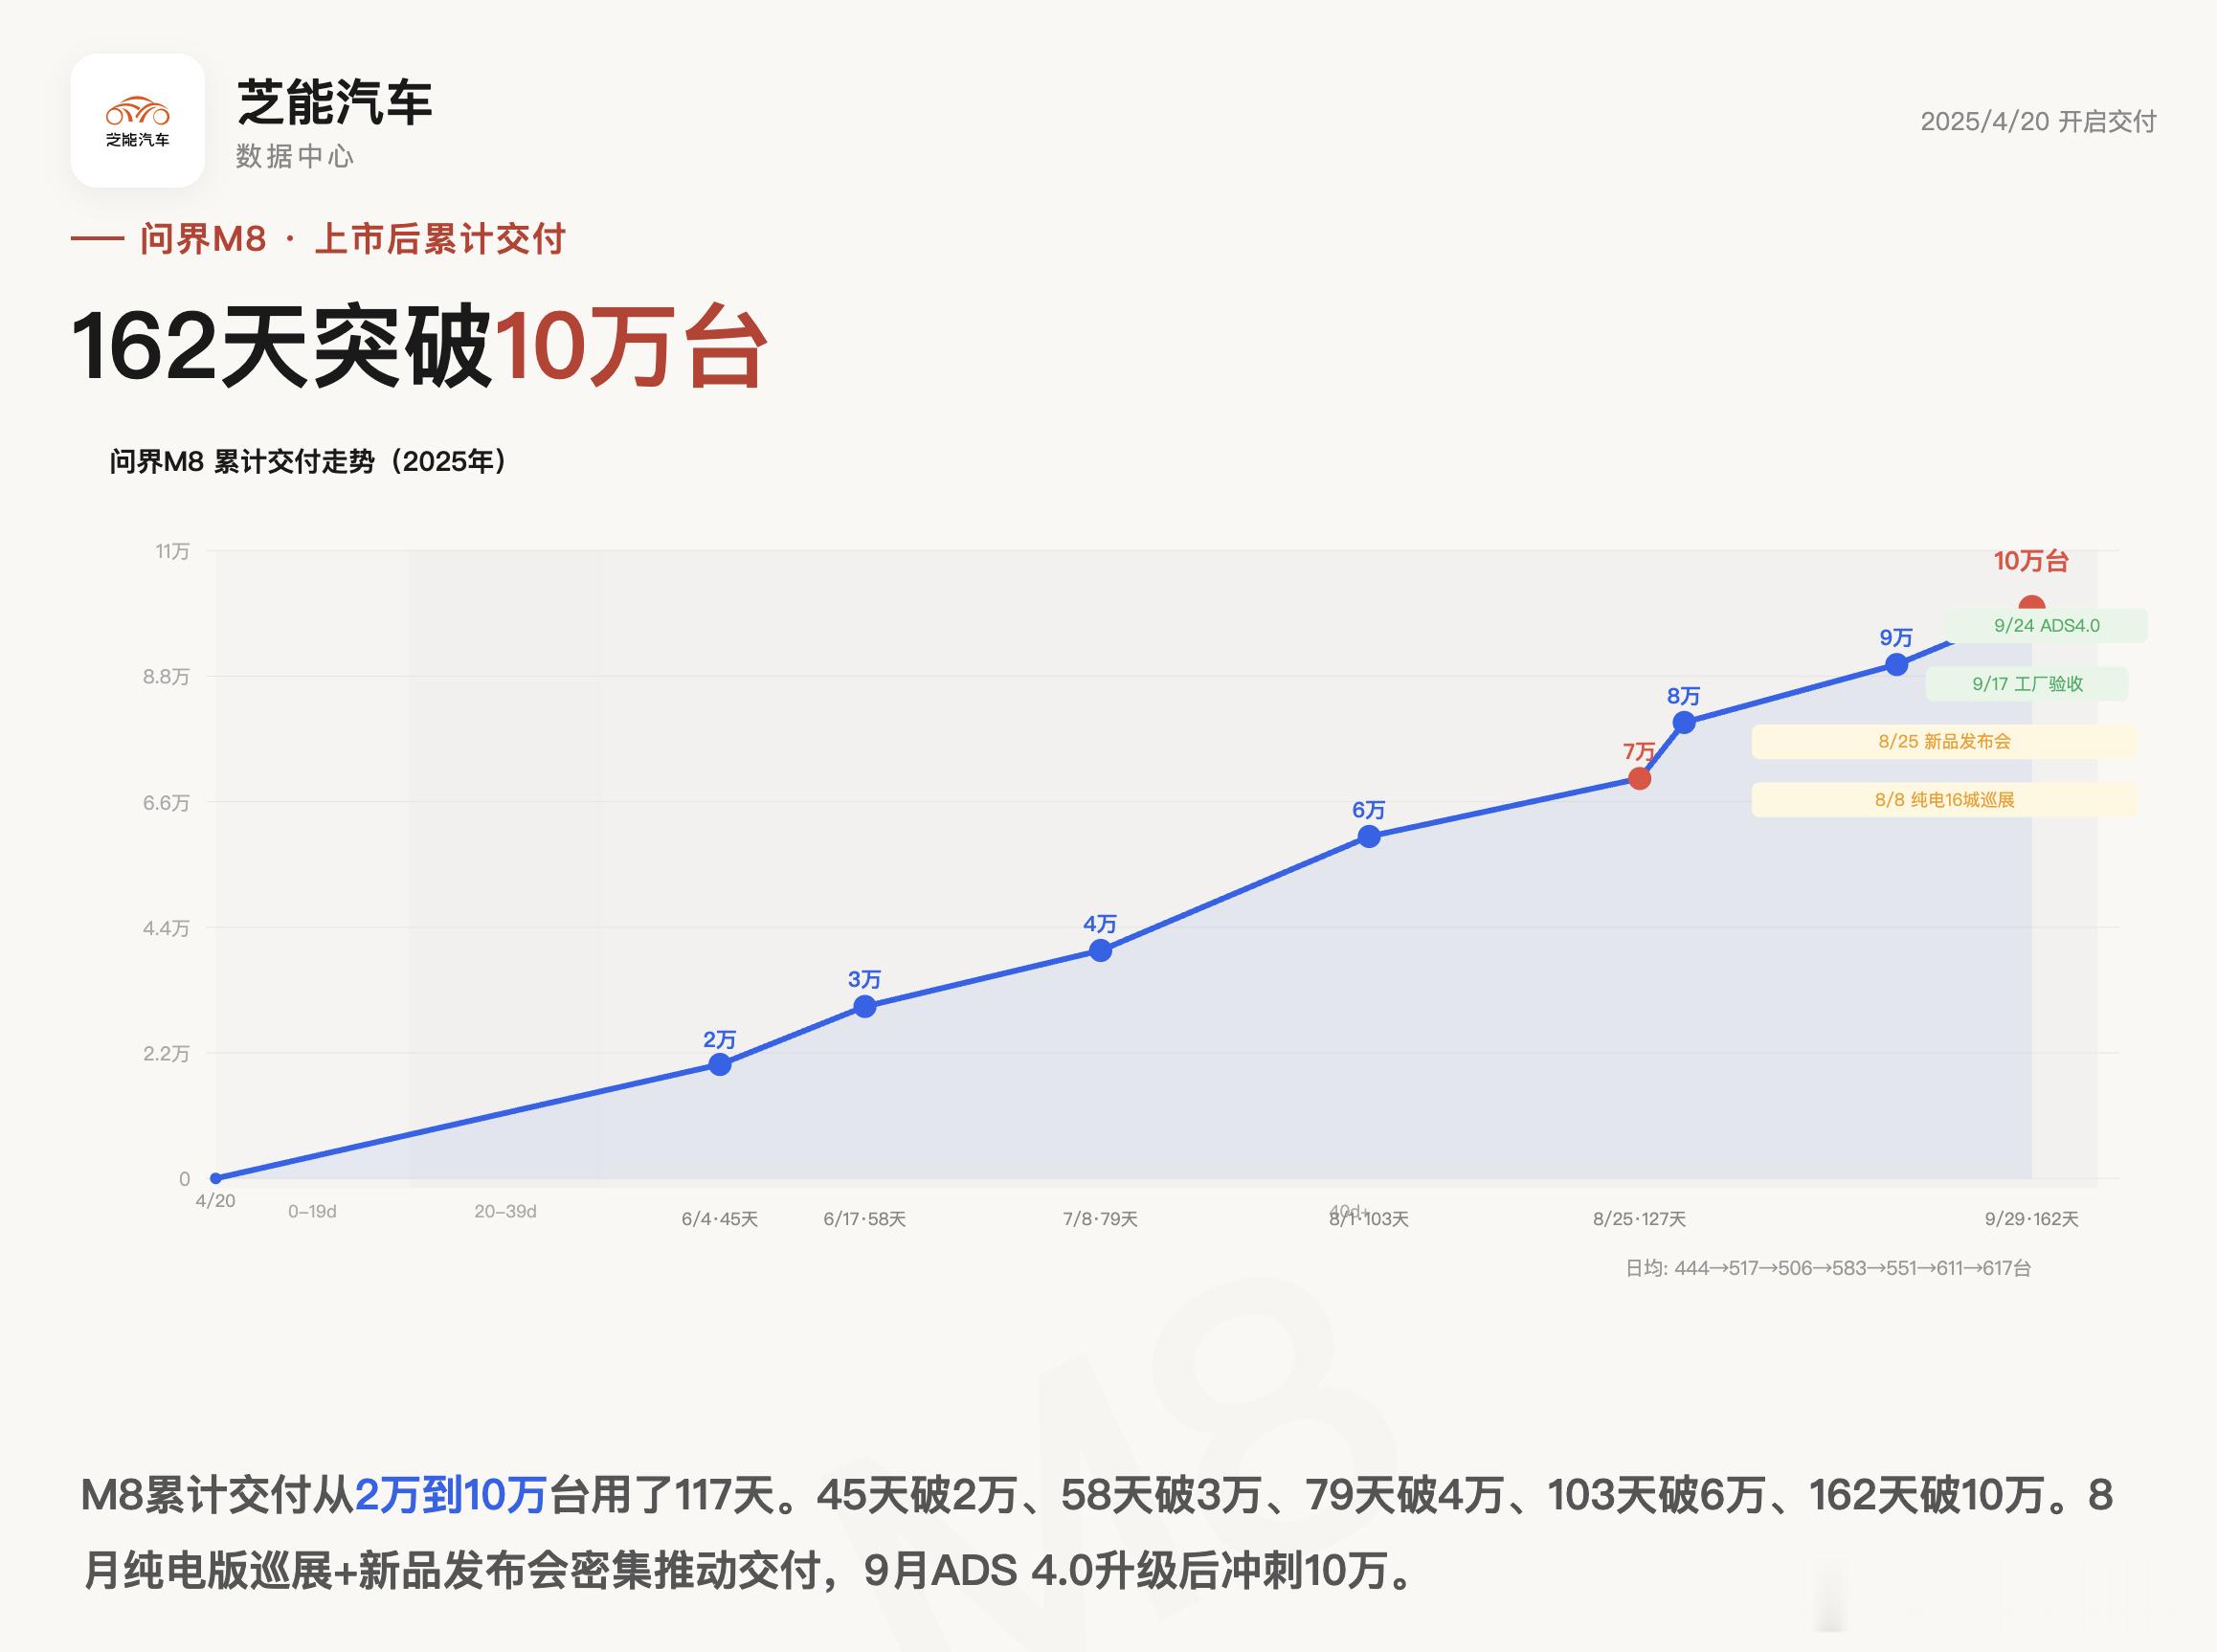Click the 9/24 ADS4.0 event tag
The height and width of the screenshot is (1652, 2217).
point(2047,626)
